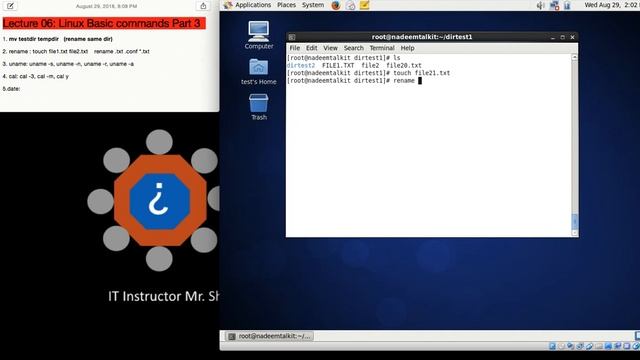Click the root@nadeemtalkit taskbar button
This screenshot has height=360, width=640.
269,336
